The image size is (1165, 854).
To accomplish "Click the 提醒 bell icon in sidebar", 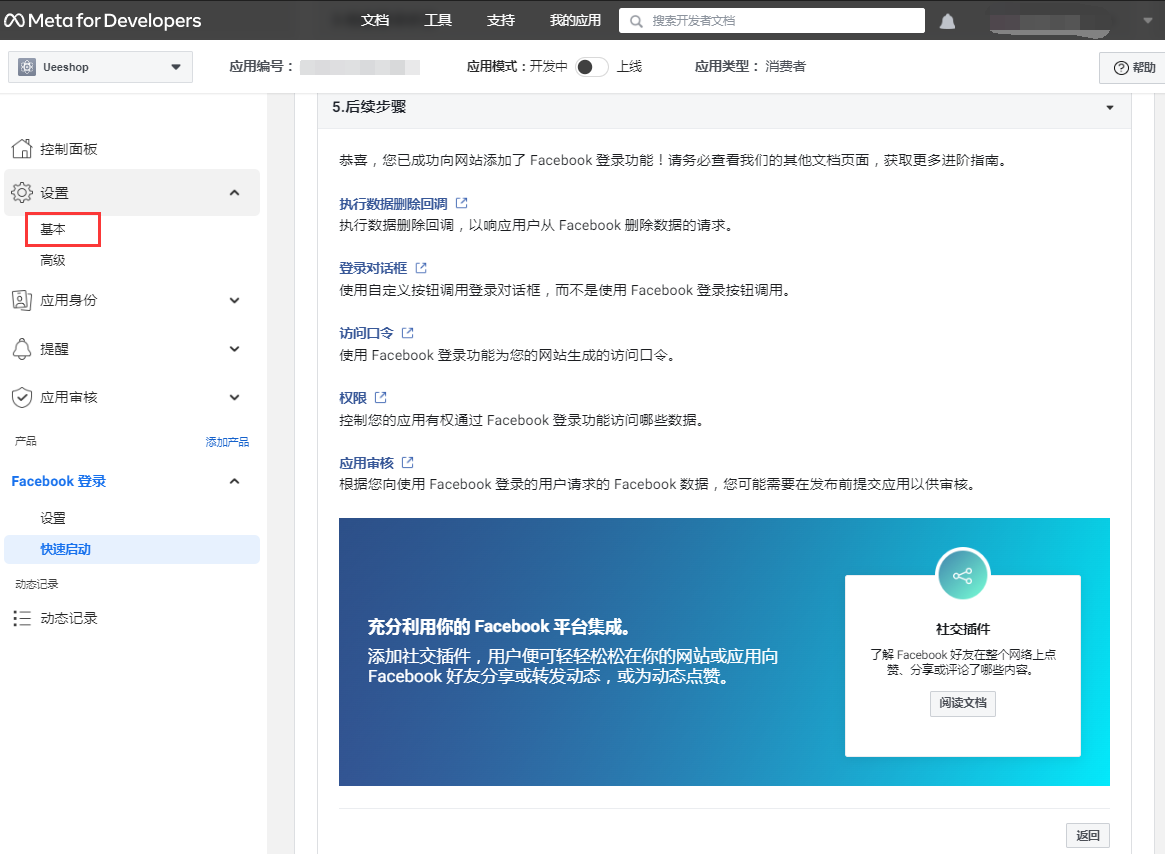I will 22,349.
